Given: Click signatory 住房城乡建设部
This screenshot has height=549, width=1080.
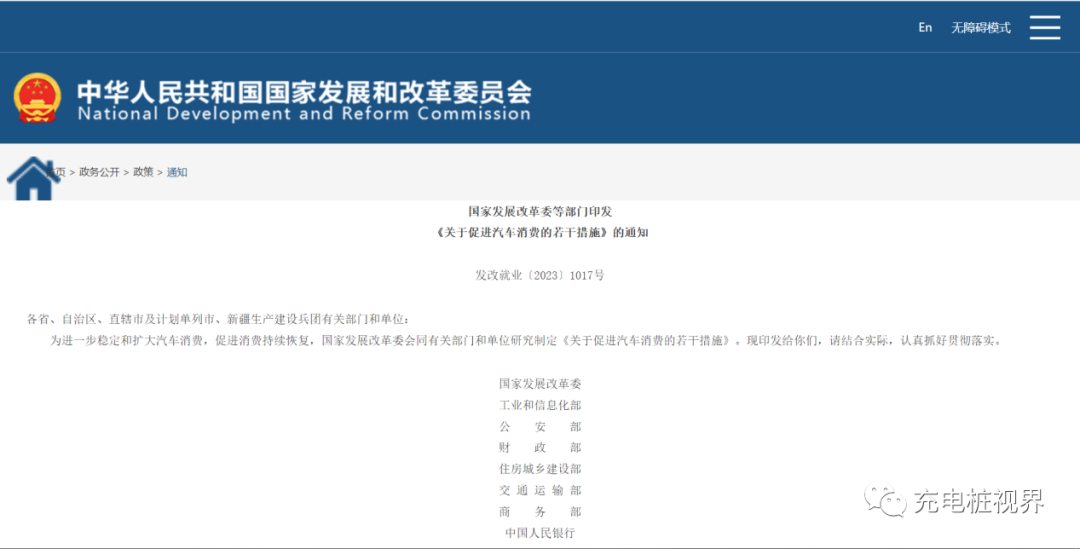Looking at the screenshot, I should [540, 469].
